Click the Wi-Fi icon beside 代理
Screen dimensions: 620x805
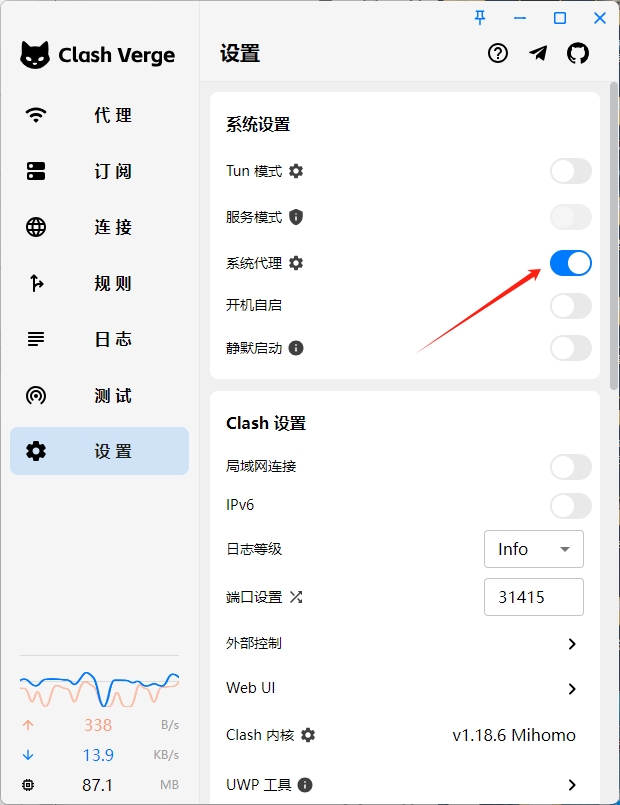(x=36, y=114)
